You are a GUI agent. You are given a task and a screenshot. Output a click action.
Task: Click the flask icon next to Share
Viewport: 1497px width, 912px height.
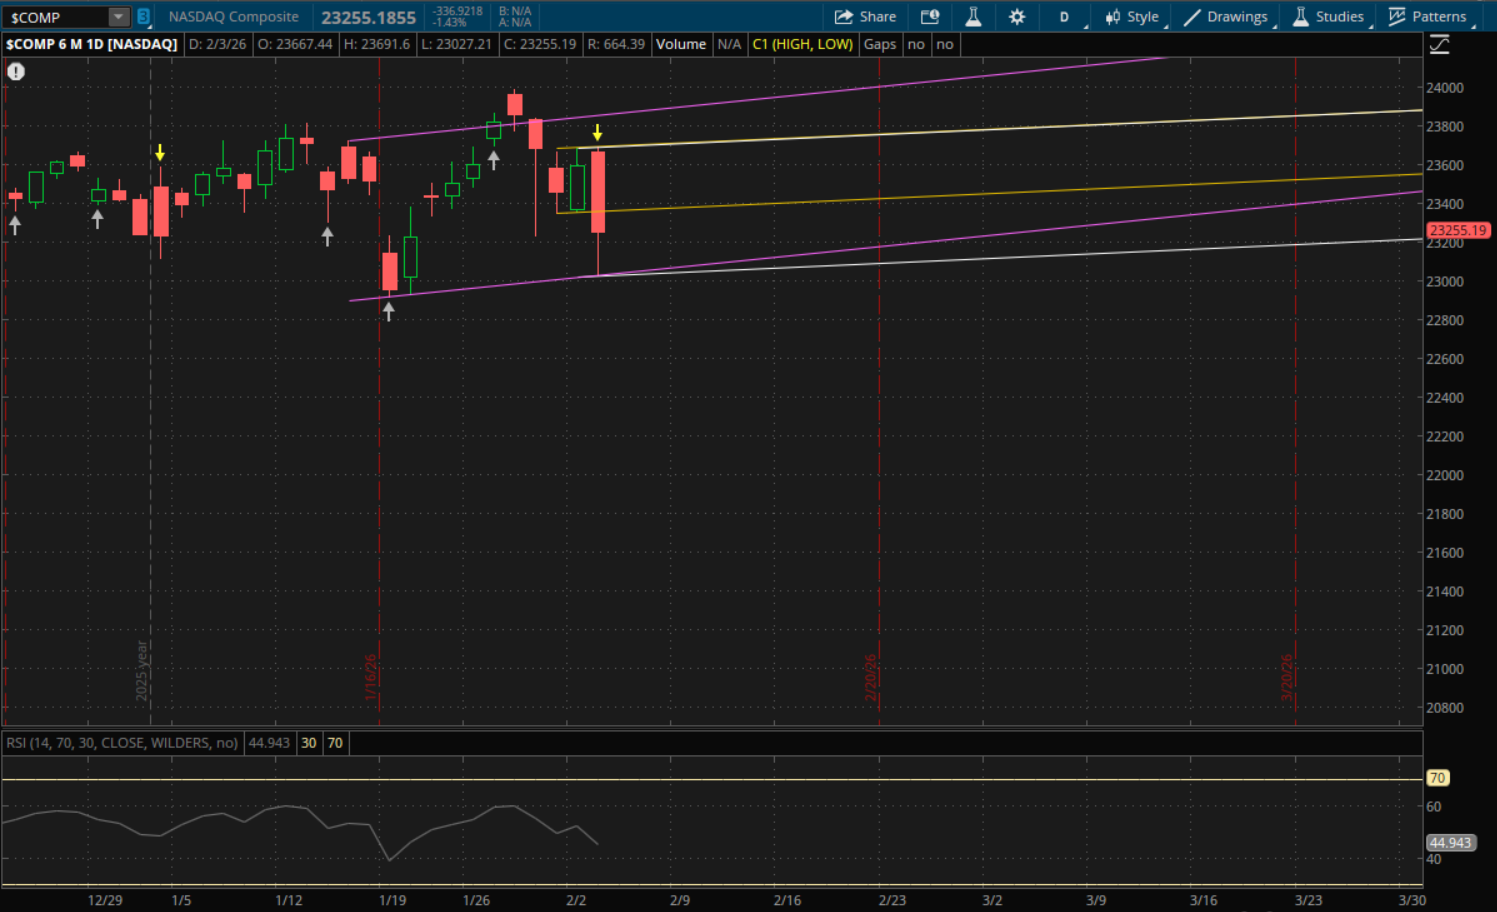pyautogui.click(x=973, y=17)
